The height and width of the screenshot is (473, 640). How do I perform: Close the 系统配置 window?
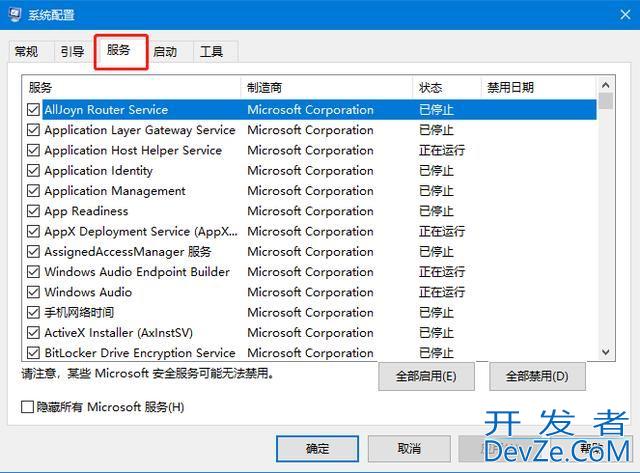tap(625, 15)
